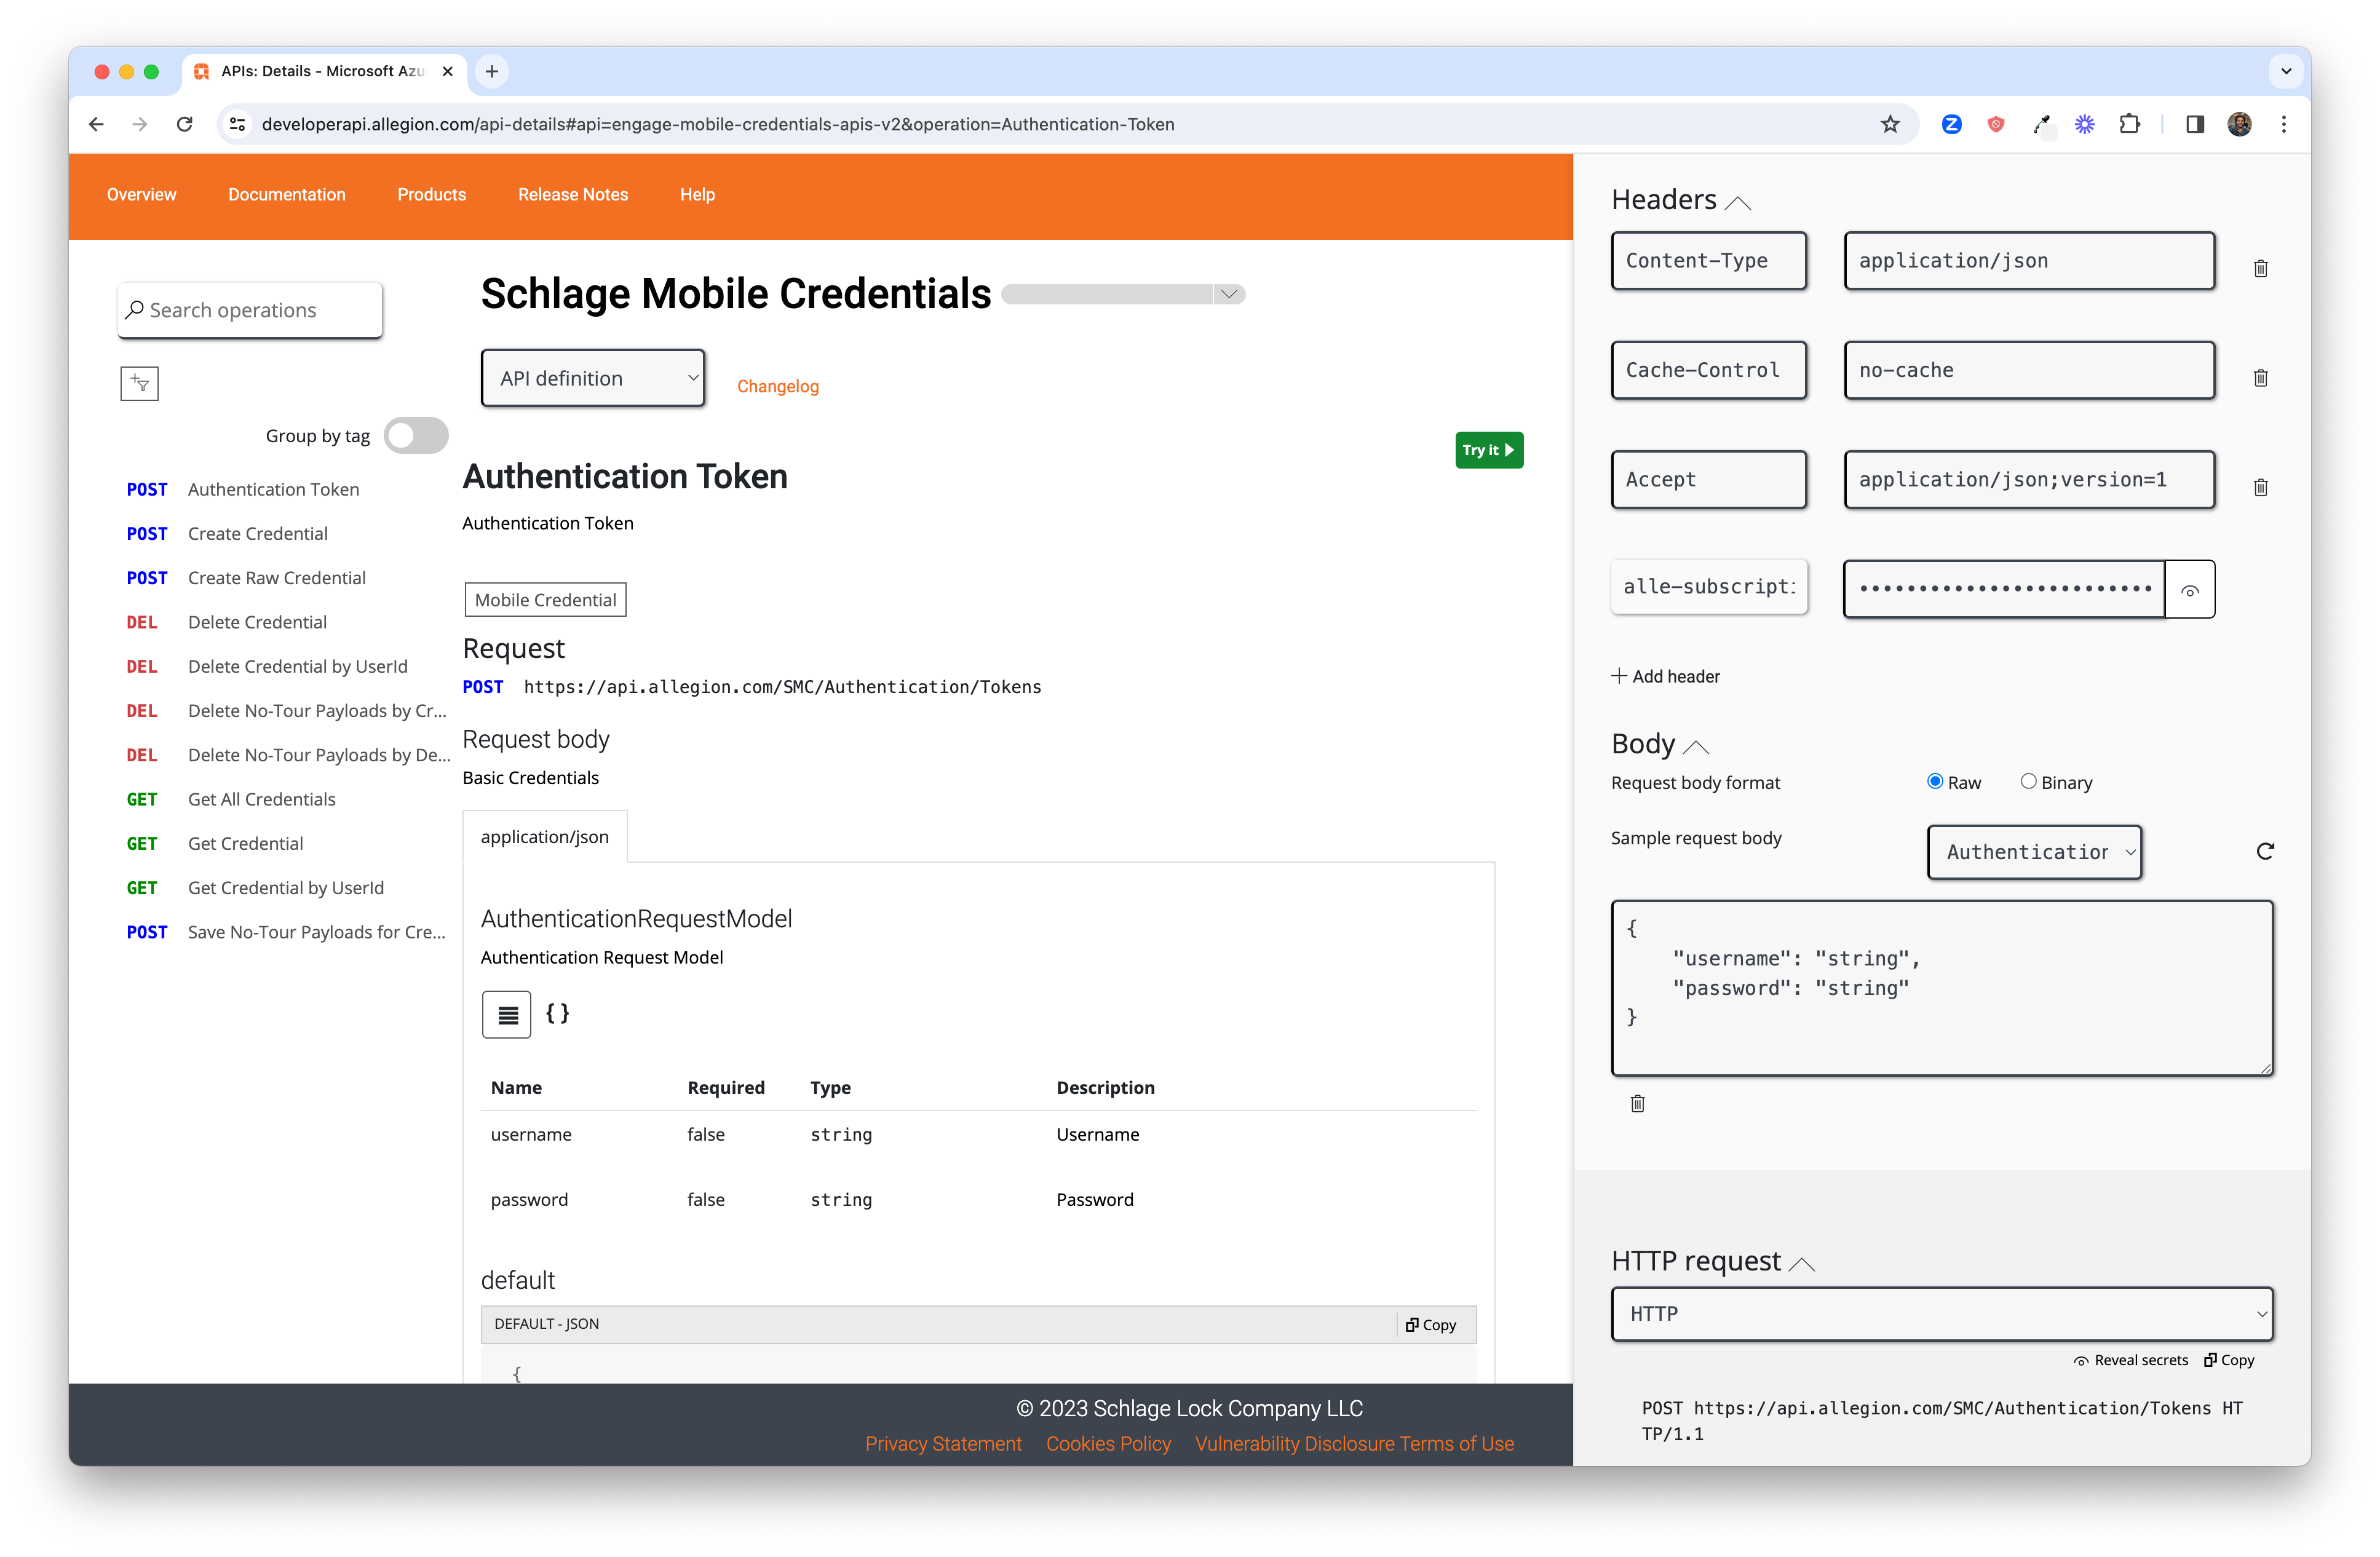This screenshot has height=1557, width=2380.
Task: Click Reveal secrets in HTTP request
Action: coord(2130,1360)
